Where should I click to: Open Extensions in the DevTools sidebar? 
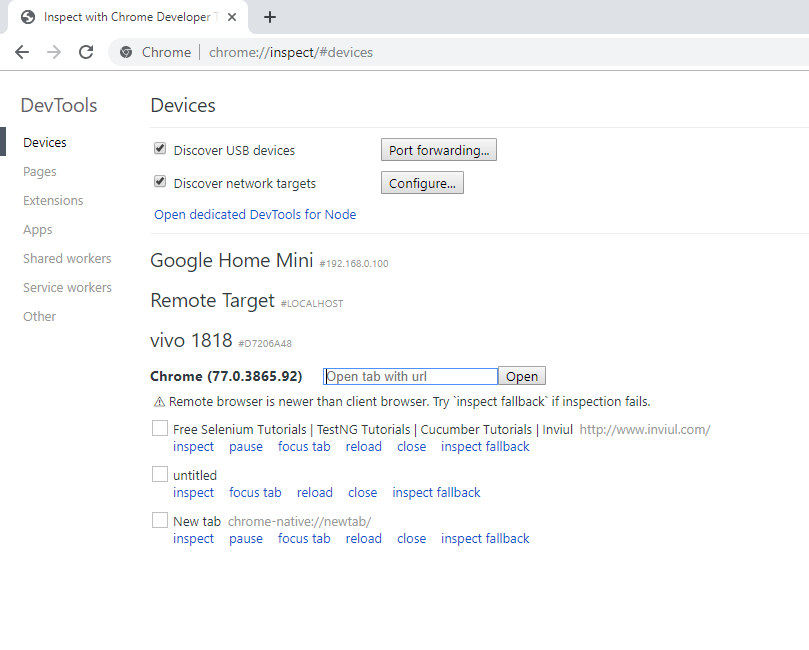[53, 201]
